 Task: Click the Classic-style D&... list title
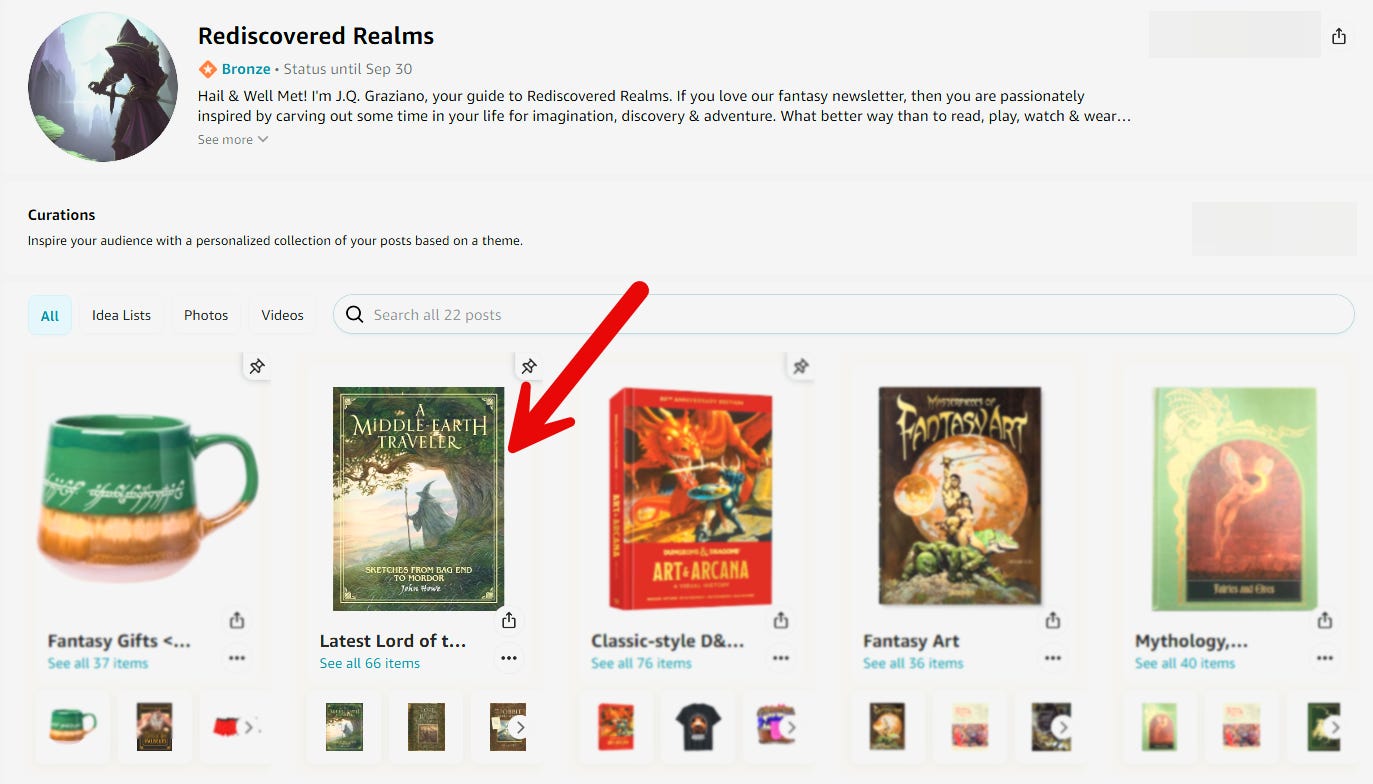[667, 641]
